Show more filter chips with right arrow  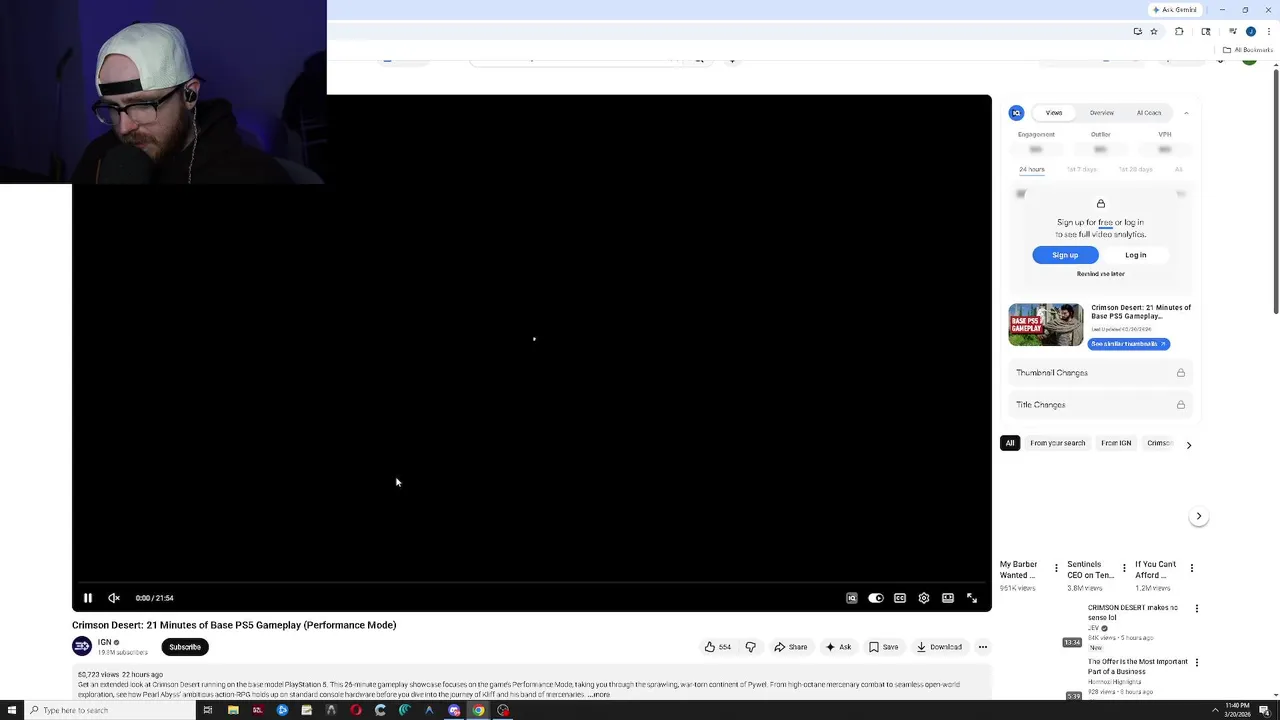[1188, 444]
